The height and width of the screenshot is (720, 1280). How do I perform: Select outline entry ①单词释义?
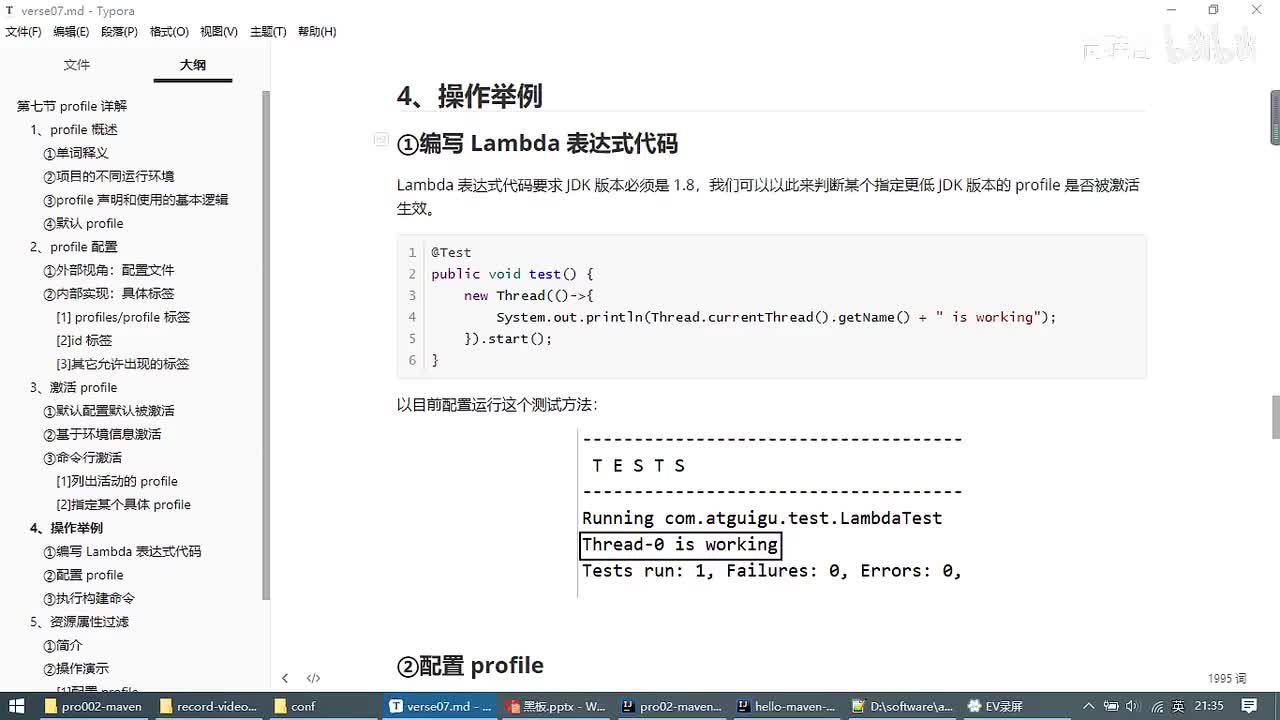(x=76, y=153)
